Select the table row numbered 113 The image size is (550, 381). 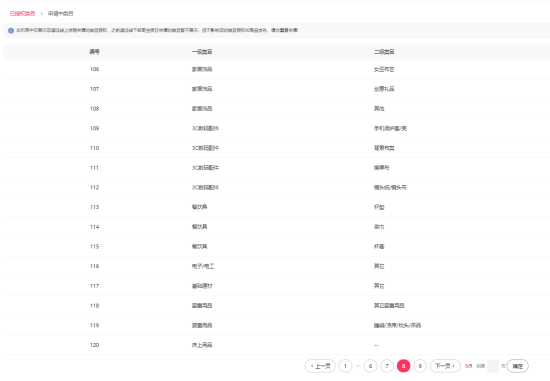277,207
